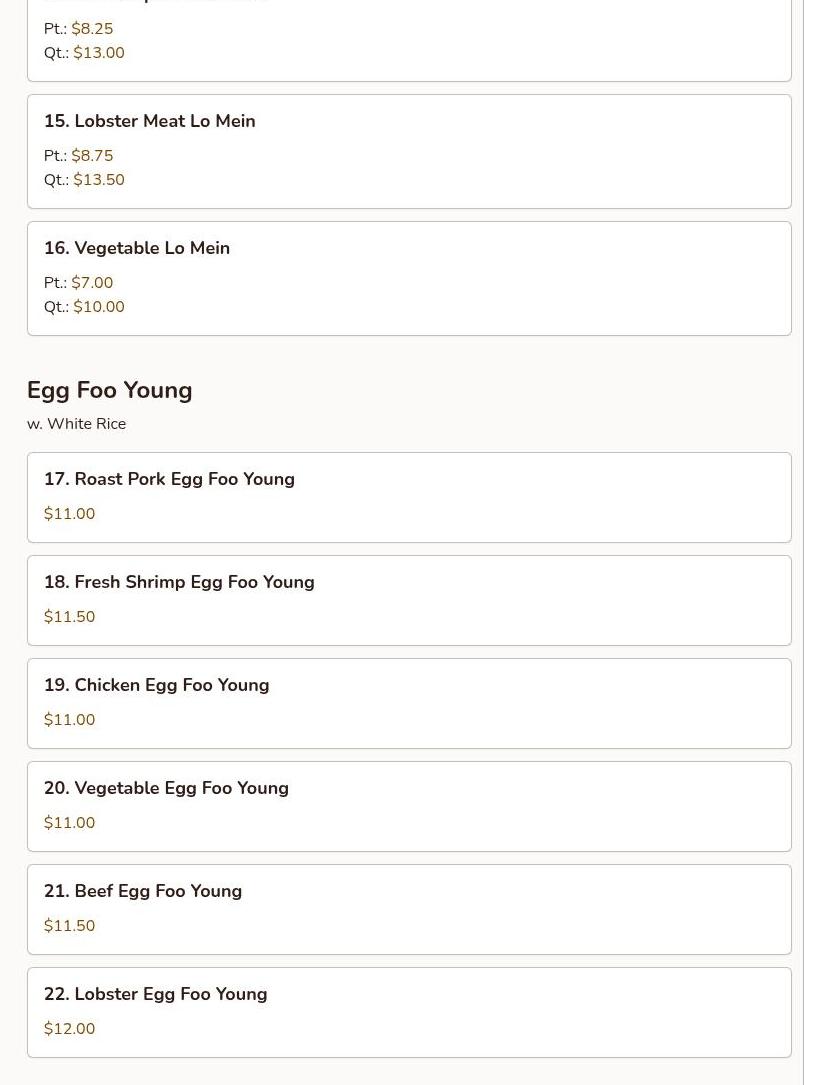Select the Vegetable Lo Mein item title

(137, 248)
